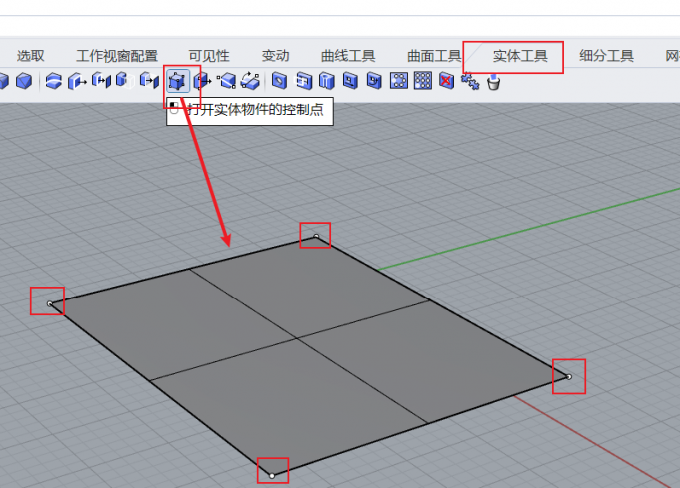Click the rotate fold face icon
This screenshot has height=488, width=680.
pyautogui.click(x=250, y=81)
